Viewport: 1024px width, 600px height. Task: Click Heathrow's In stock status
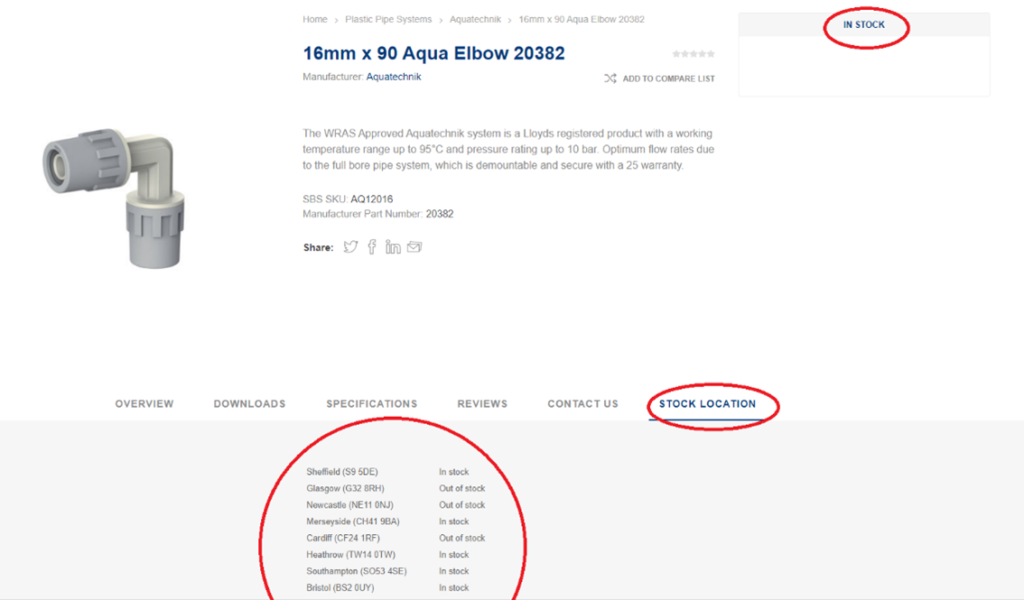click(454, 555)
